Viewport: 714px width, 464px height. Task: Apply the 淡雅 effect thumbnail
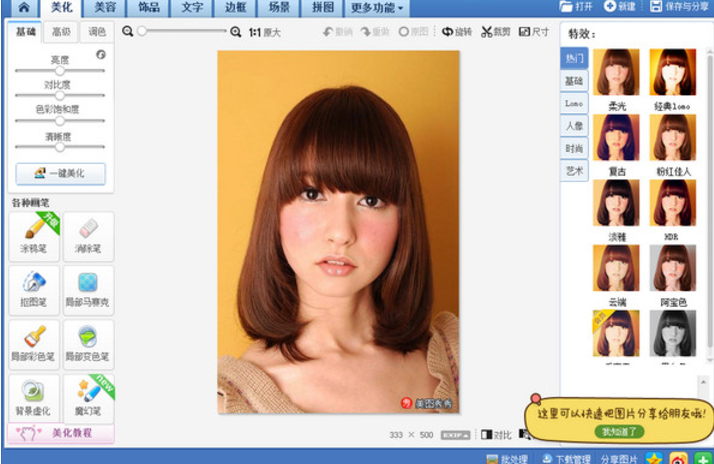click(616, 202)
